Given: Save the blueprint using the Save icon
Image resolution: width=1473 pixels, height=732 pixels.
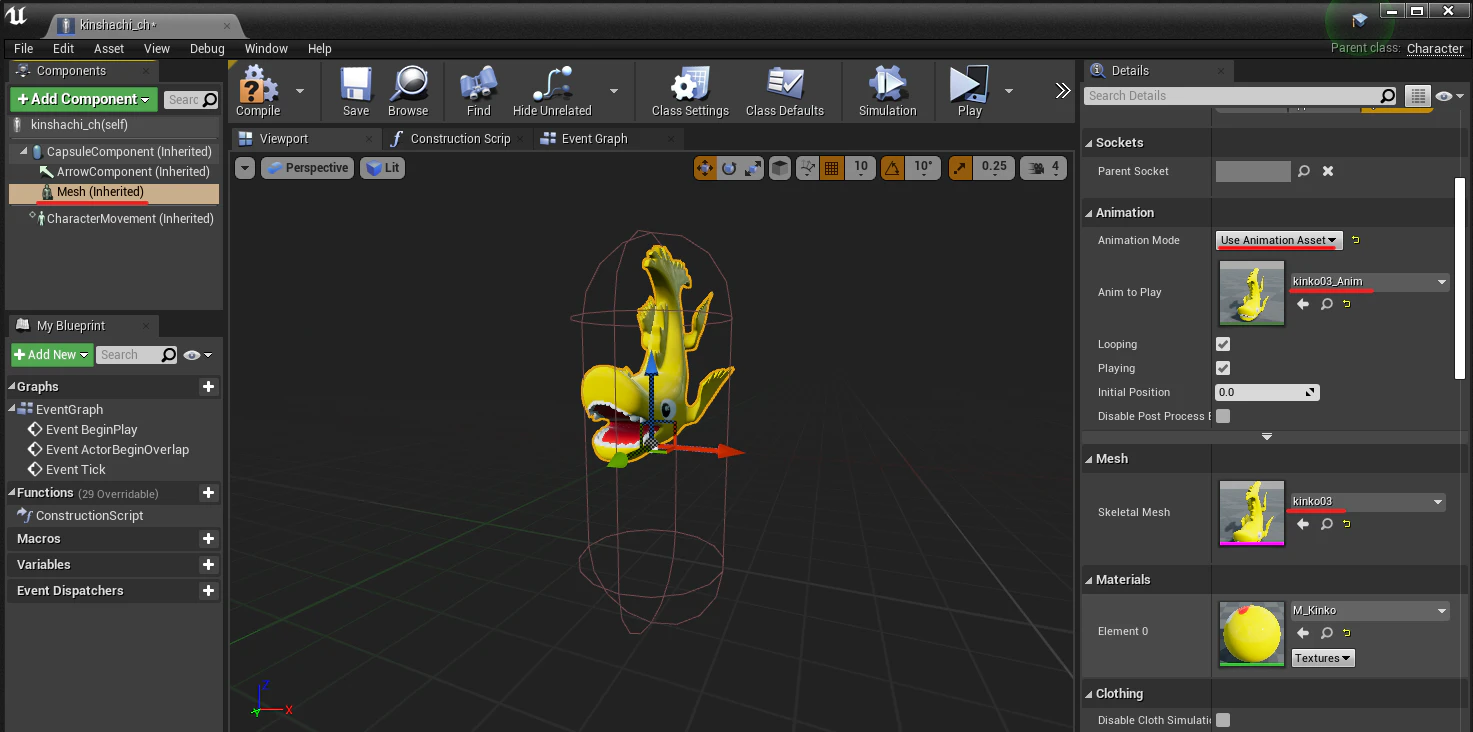Looking at the screenshot, I should pos(356,91).
